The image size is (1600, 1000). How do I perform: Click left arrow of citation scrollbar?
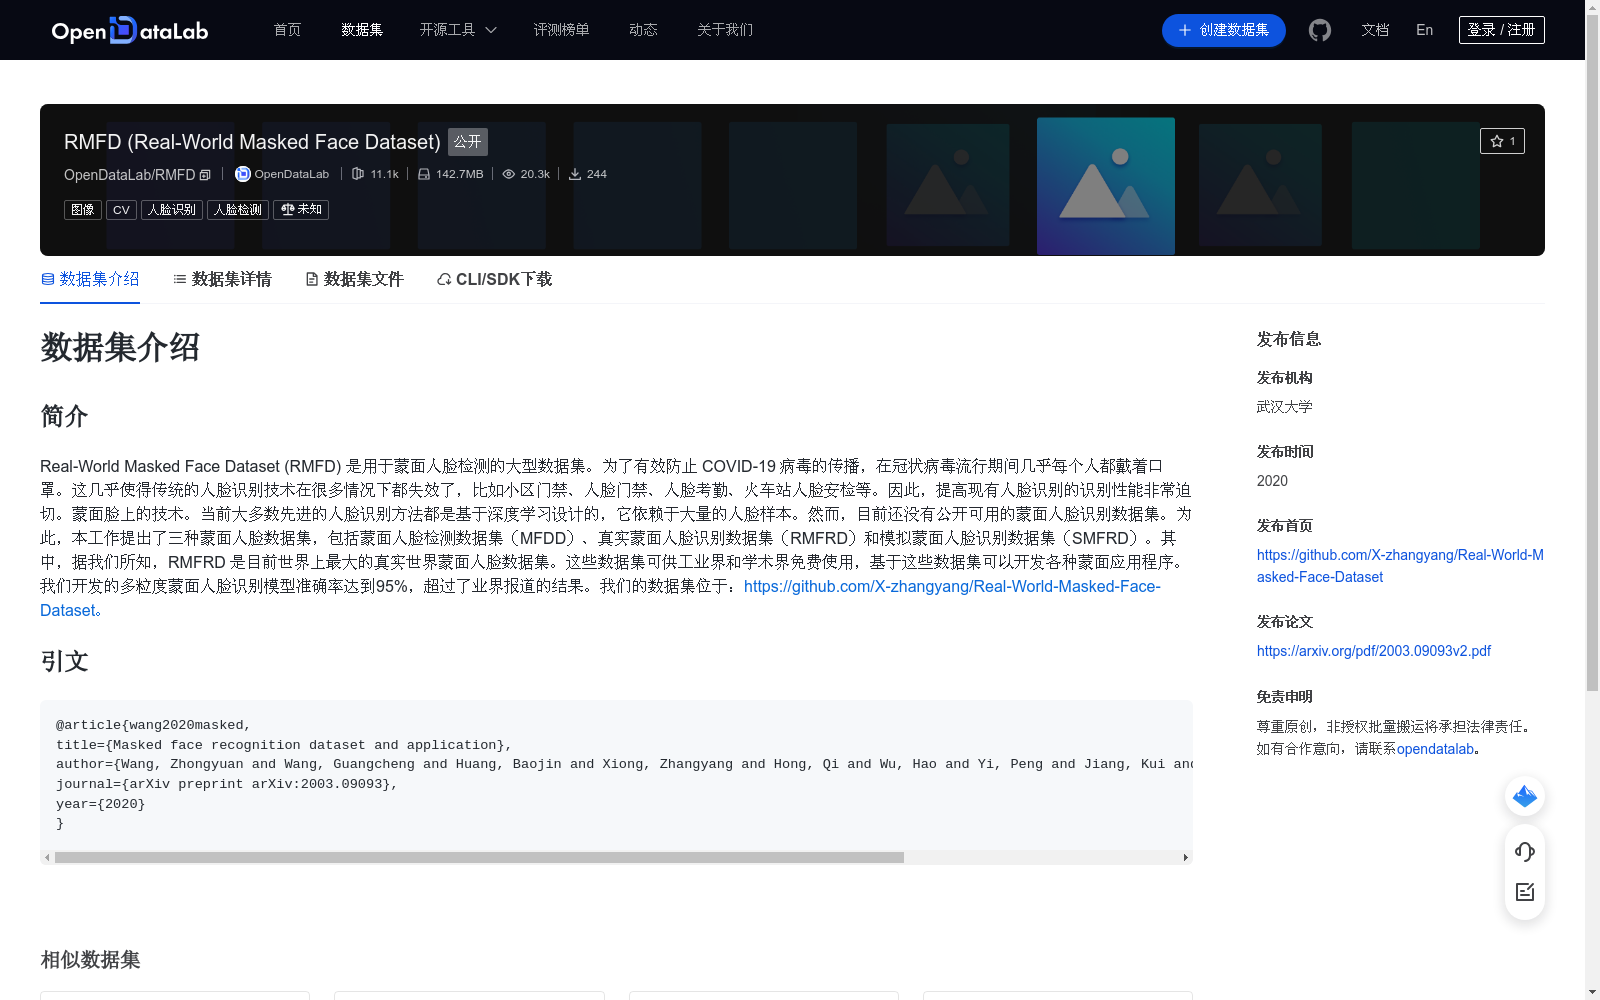tap(47, 857)
